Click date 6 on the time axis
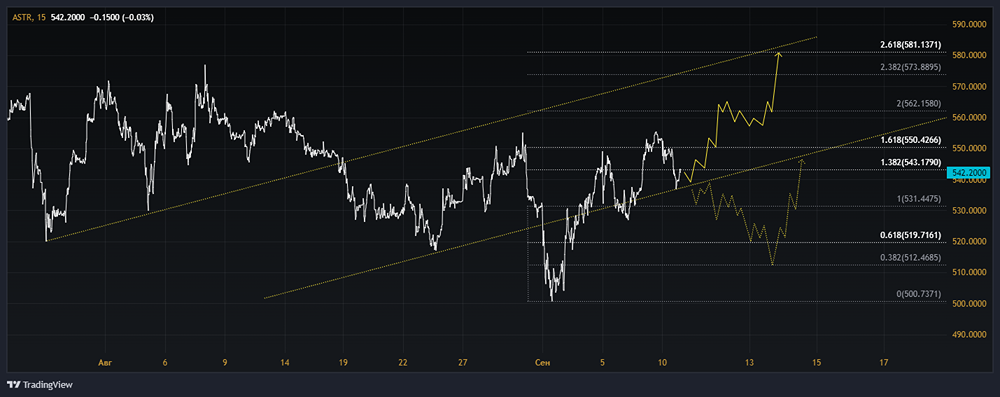The height and width of the screenshot is (397, 1000). coord(165,363)
